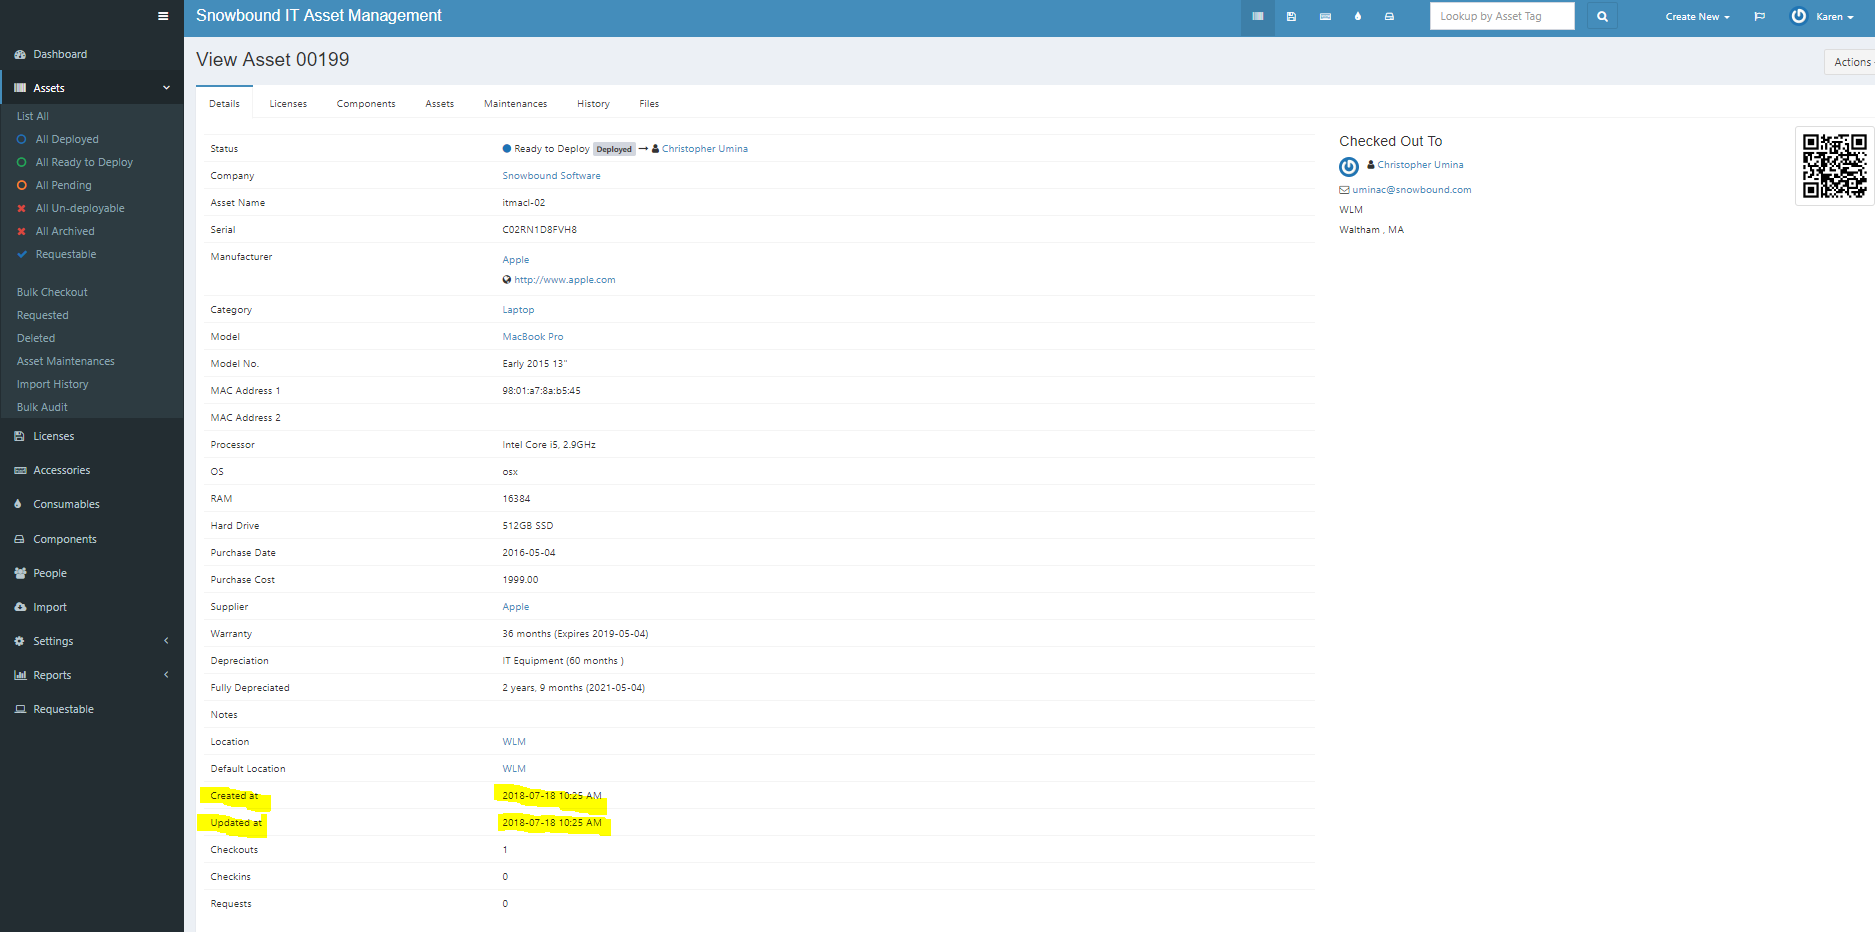Switch to the Maintenances tab
The image size is (1875, 932).
[x=515, y=103]
